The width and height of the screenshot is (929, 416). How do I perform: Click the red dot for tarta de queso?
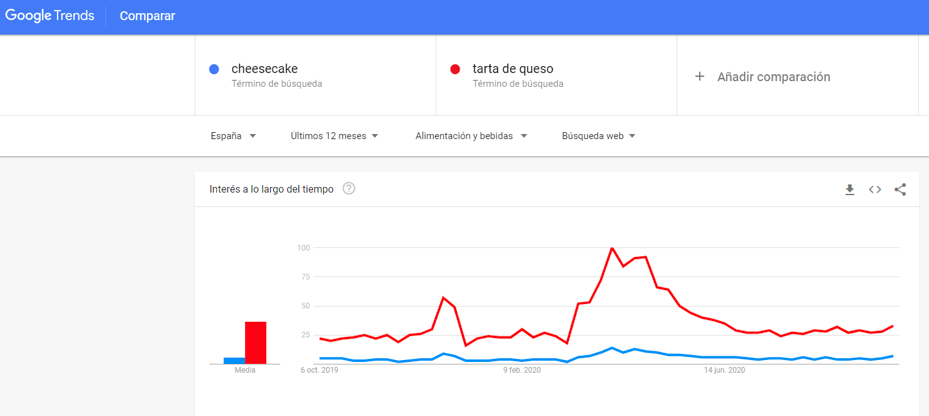[455, 69]
